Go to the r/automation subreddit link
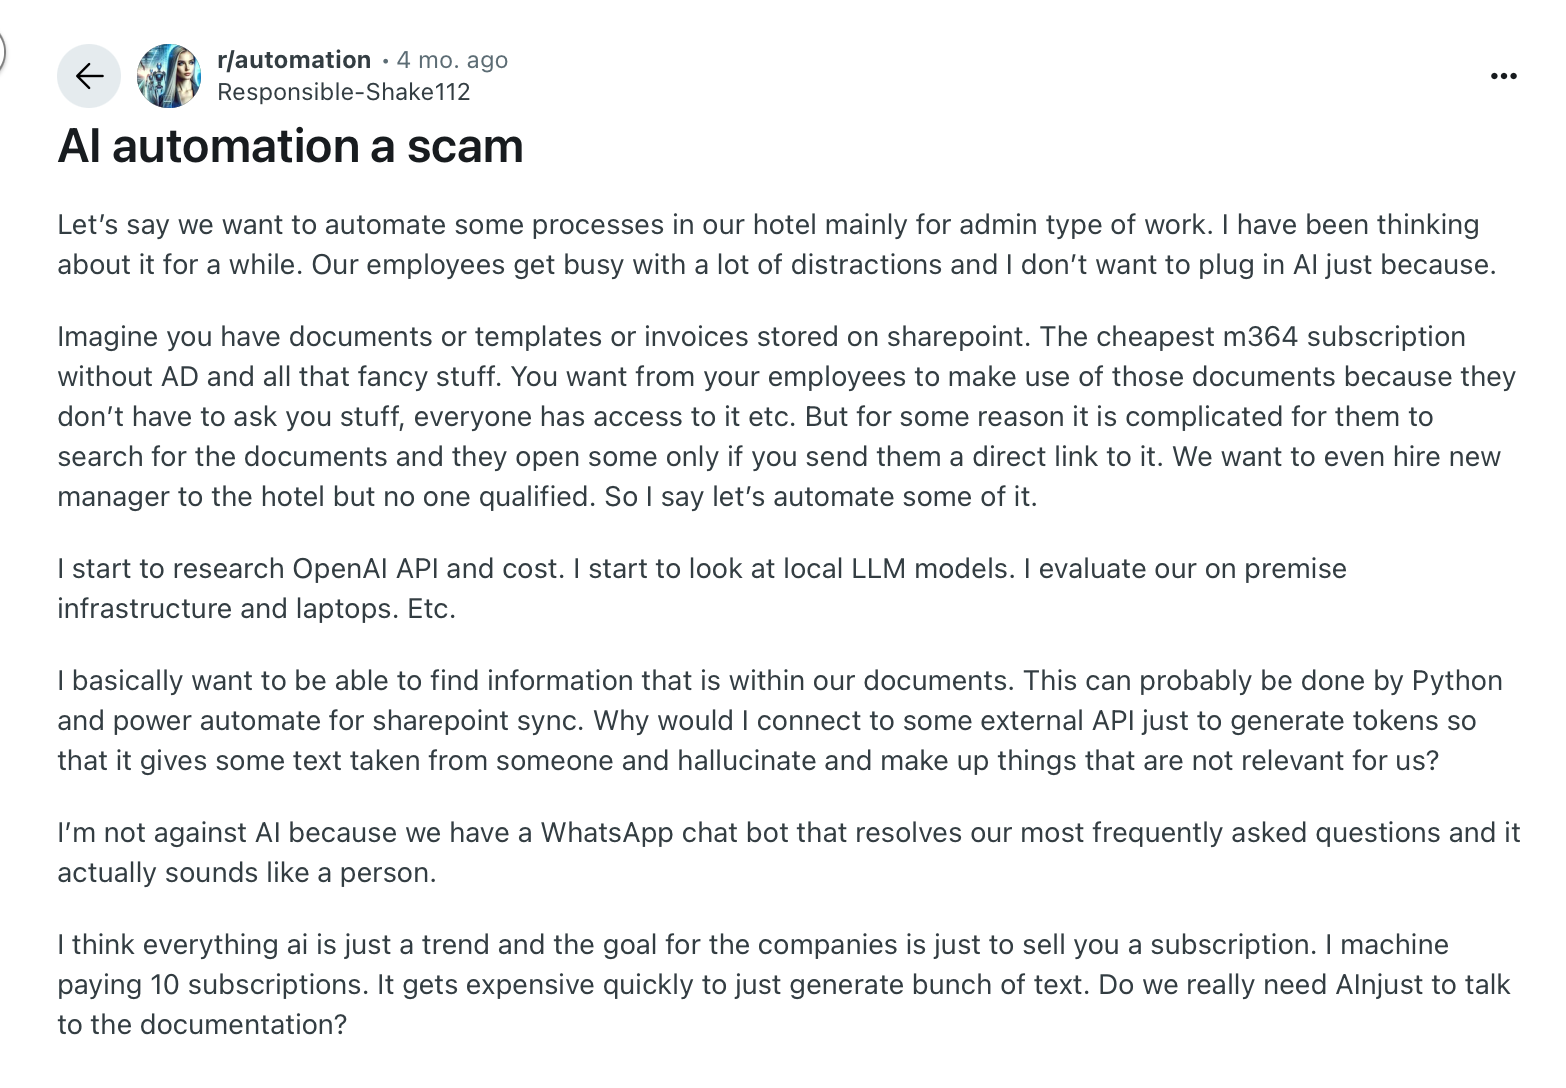Image resolution: width=1566 pixels, height=1088 pixels. tap(293, 60)
